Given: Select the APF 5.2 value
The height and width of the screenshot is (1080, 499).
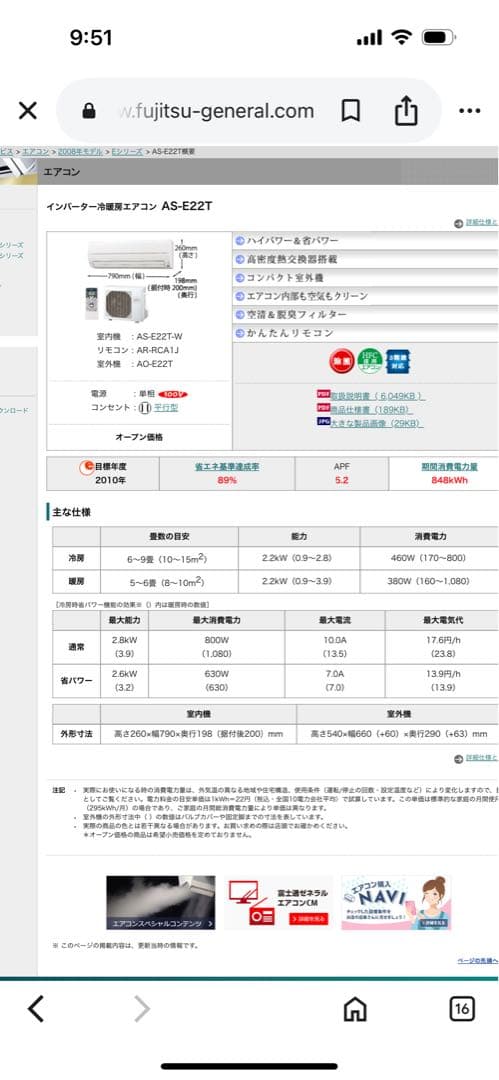Looking at the screenshot, I should pyautogui.click(x=342, y=480).
